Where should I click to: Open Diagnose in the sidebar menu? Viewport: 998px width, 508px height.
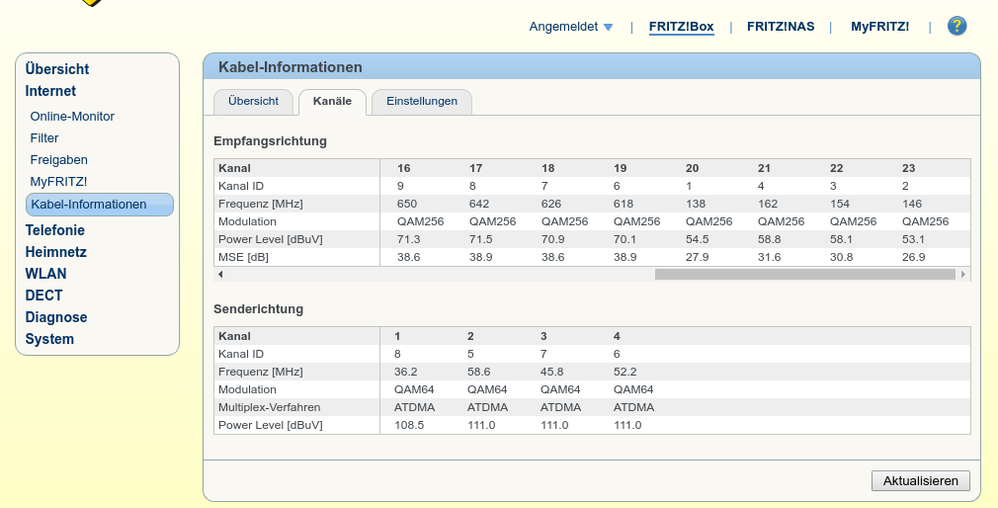[x=56, y=317]
